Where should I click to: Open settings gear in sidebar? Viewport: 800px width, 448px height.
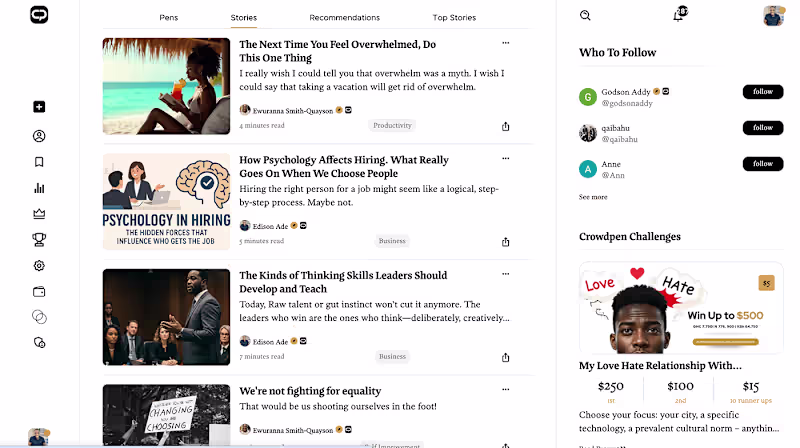click(x=39, y=266)
